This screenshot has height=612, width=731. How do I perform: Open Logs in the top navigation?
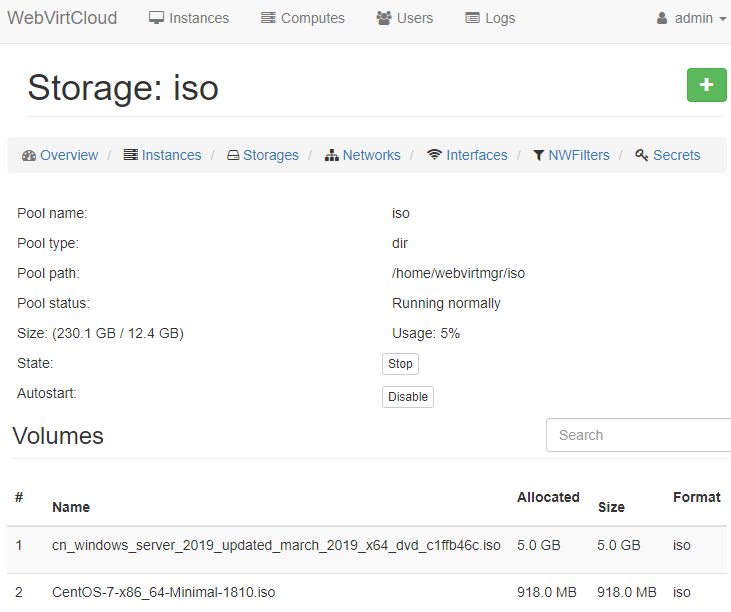[490, 18]
